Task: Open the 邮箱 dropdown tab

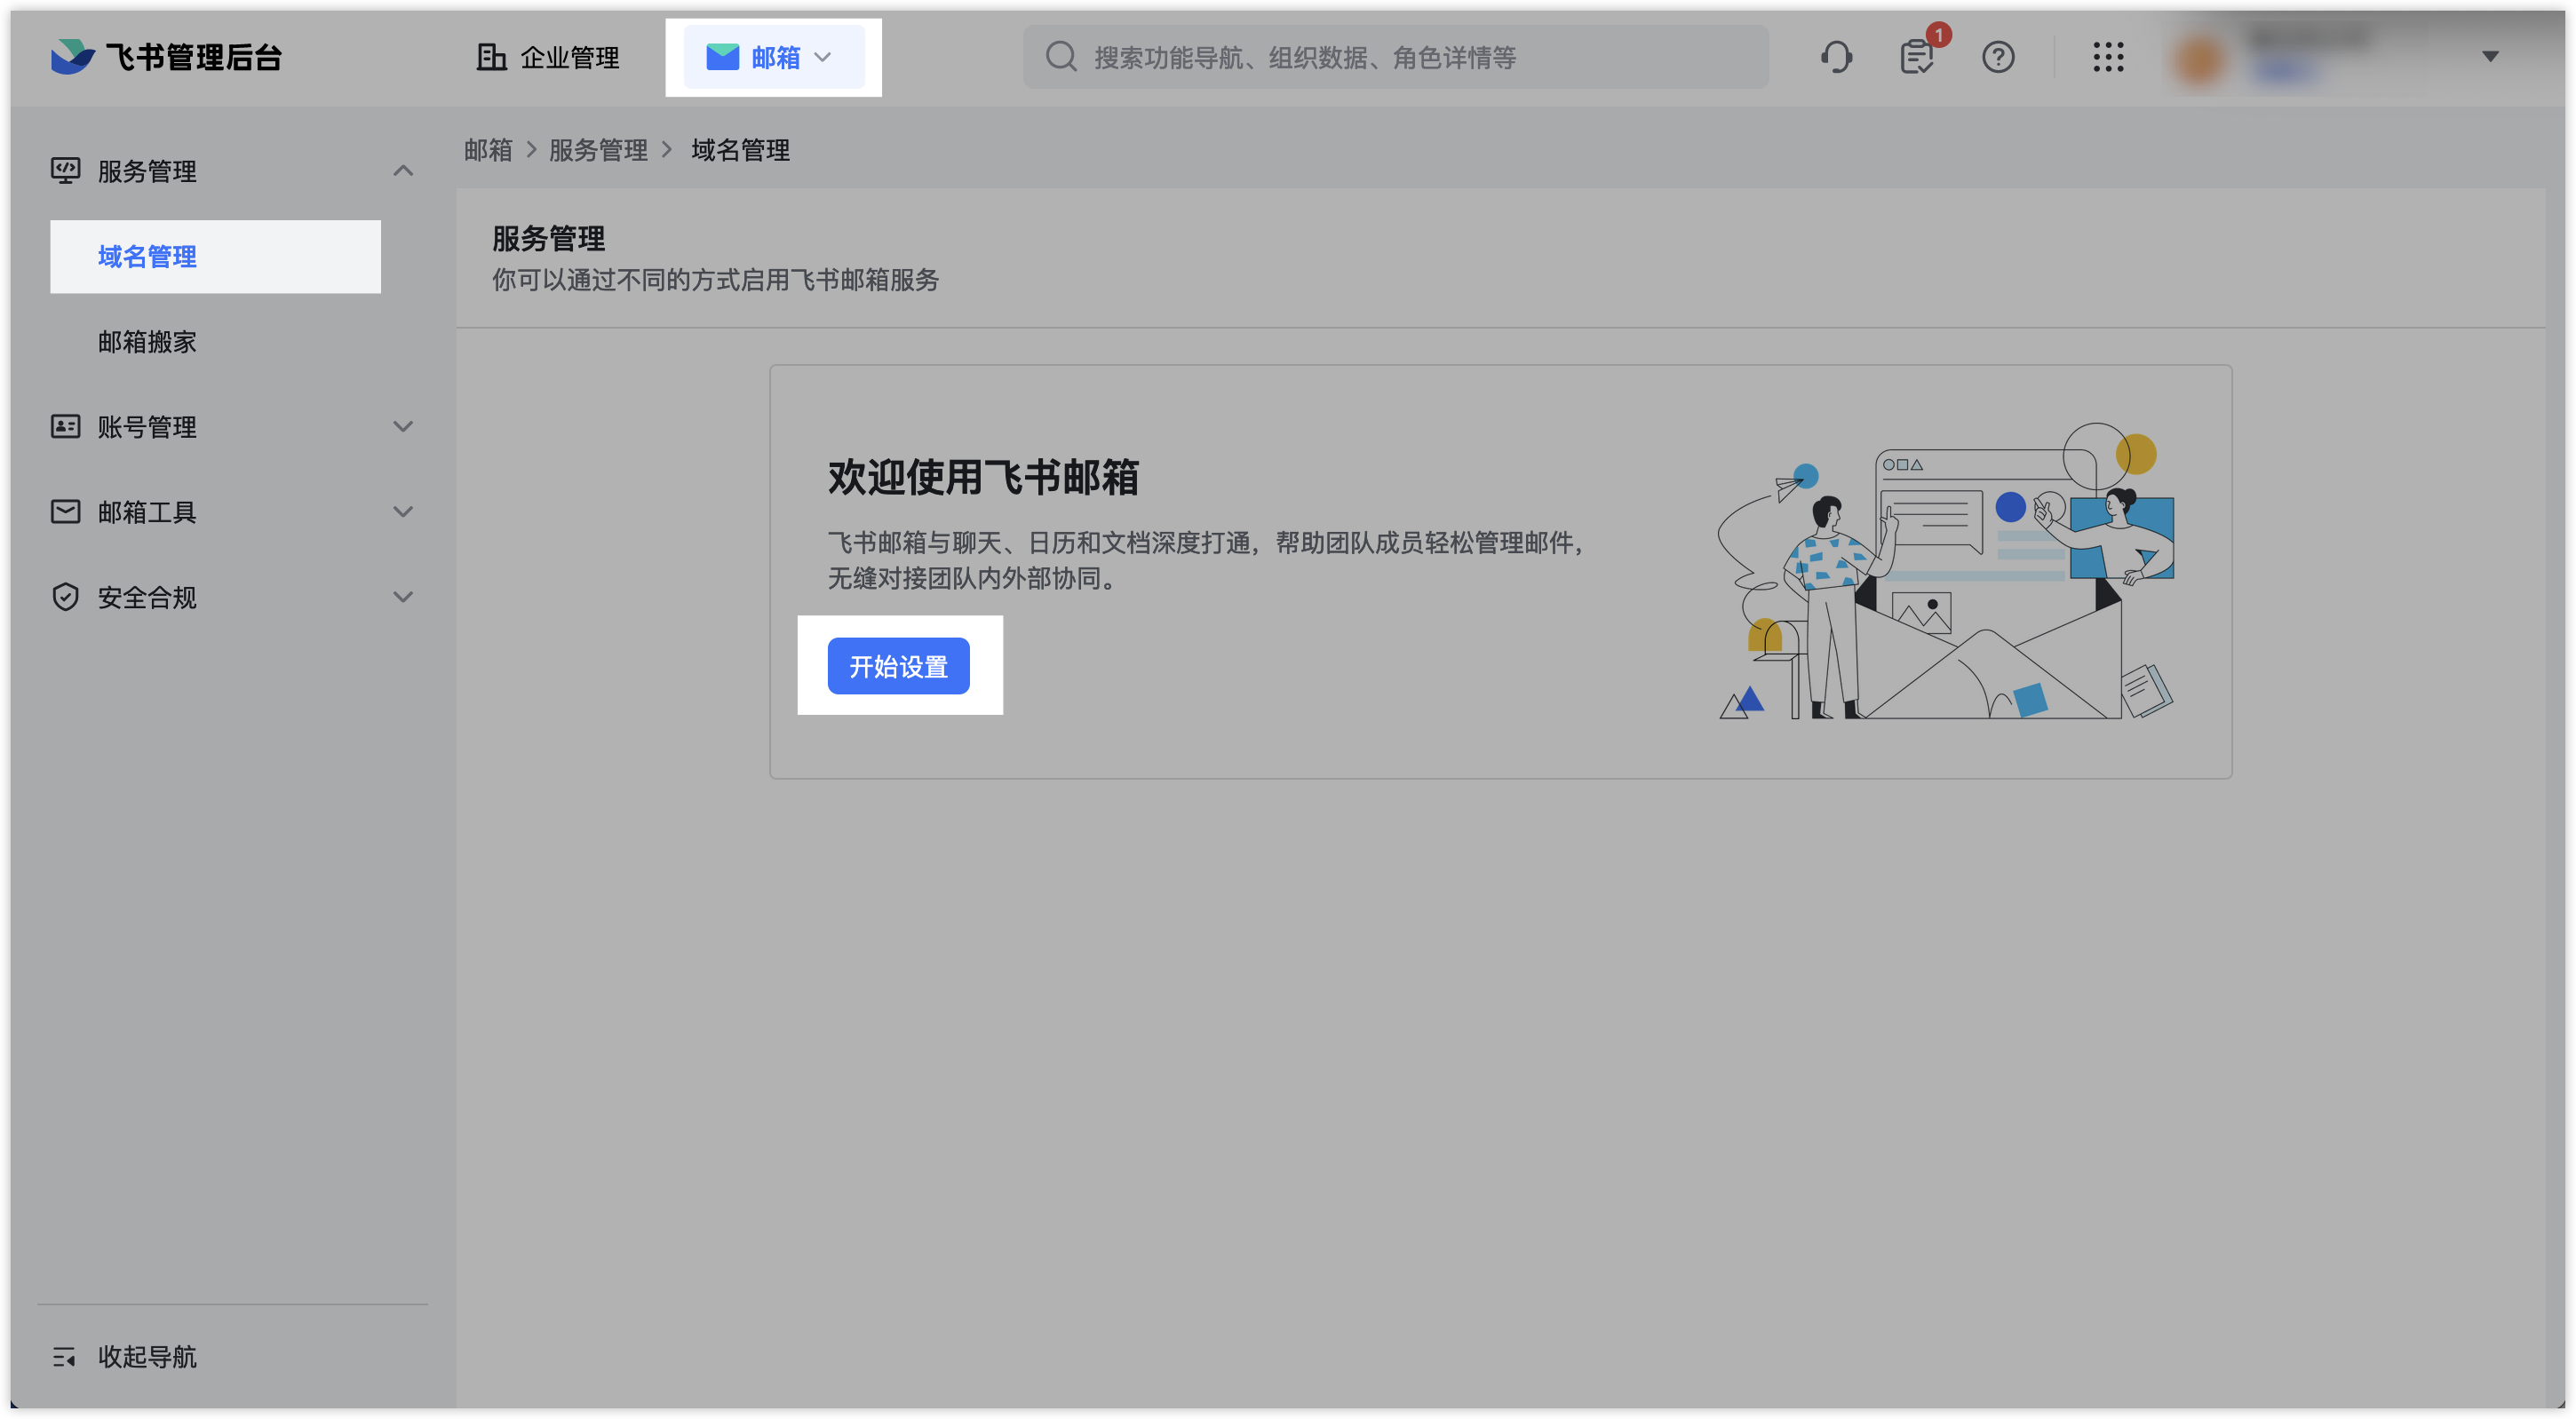Action: point(773,58)
